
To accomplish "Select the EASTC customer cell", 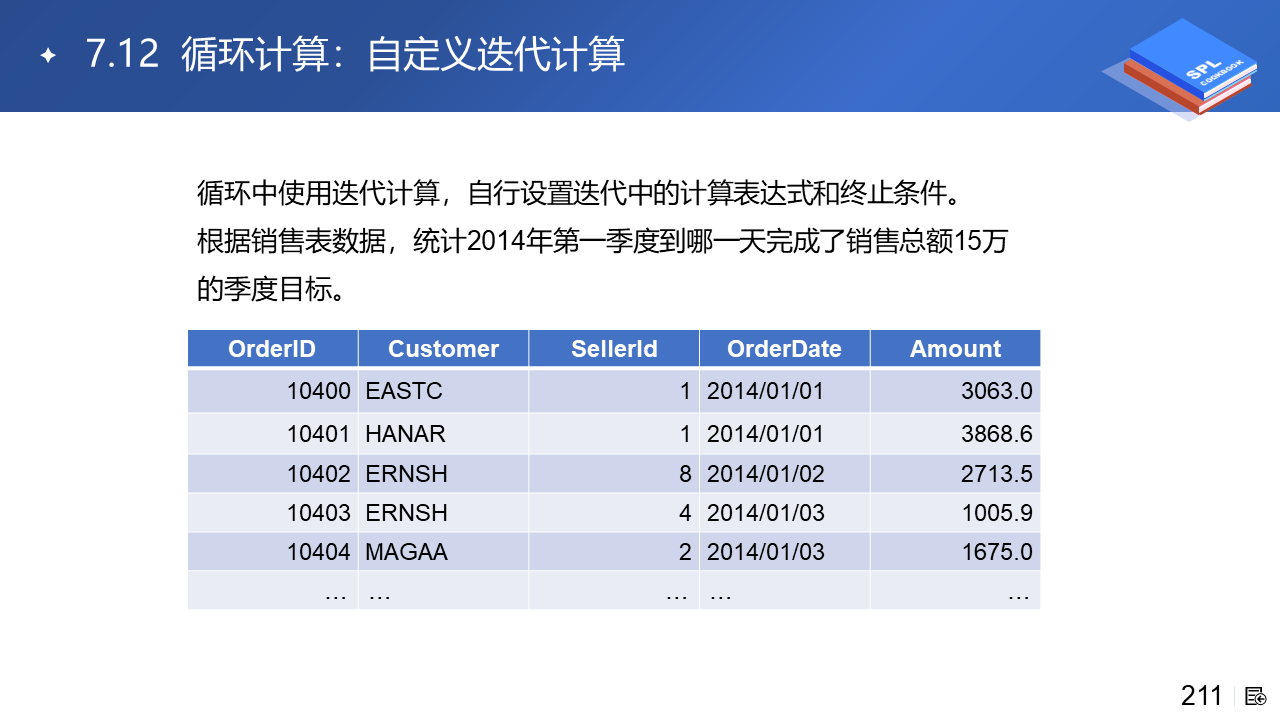I will point(404,391).
